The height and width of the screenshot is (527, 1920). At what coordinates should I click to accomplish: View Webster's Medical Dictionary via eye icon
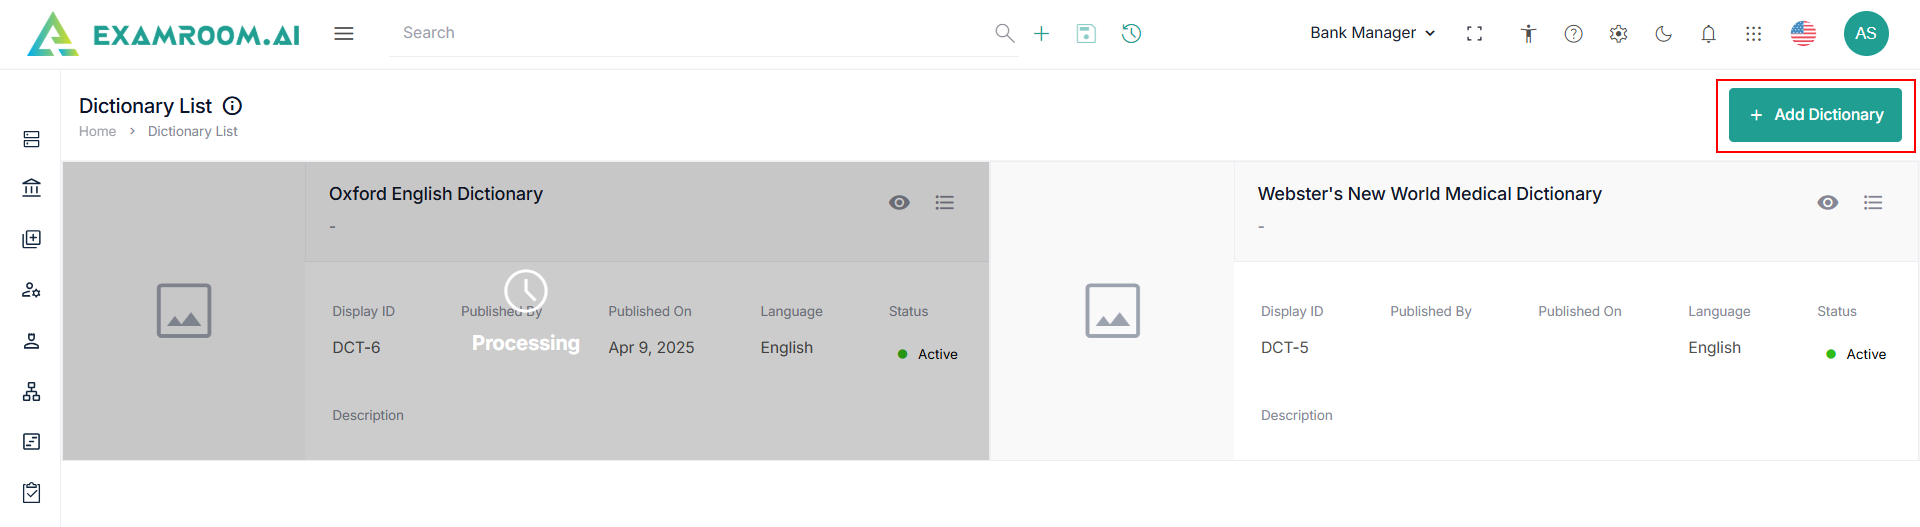[x=1828, y=203]
